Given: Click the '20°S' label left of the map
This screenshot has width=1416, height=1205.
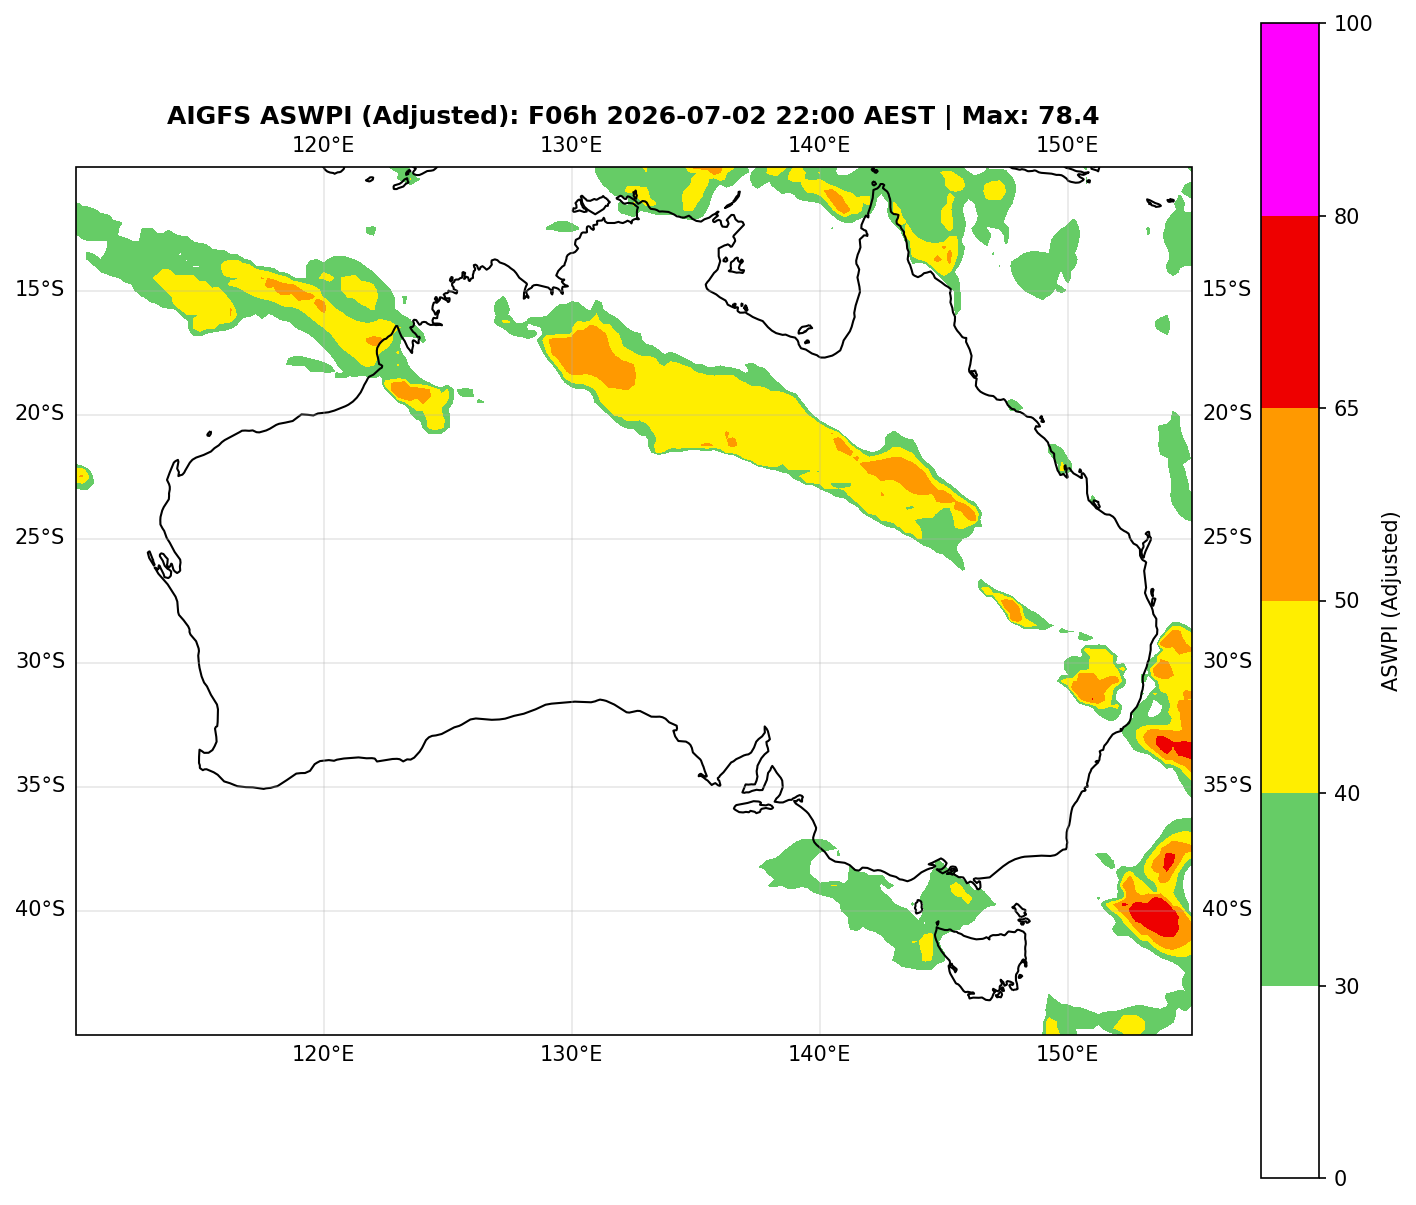Looking at the screenshot, I should pyautogui.click(x=40, y=414).
